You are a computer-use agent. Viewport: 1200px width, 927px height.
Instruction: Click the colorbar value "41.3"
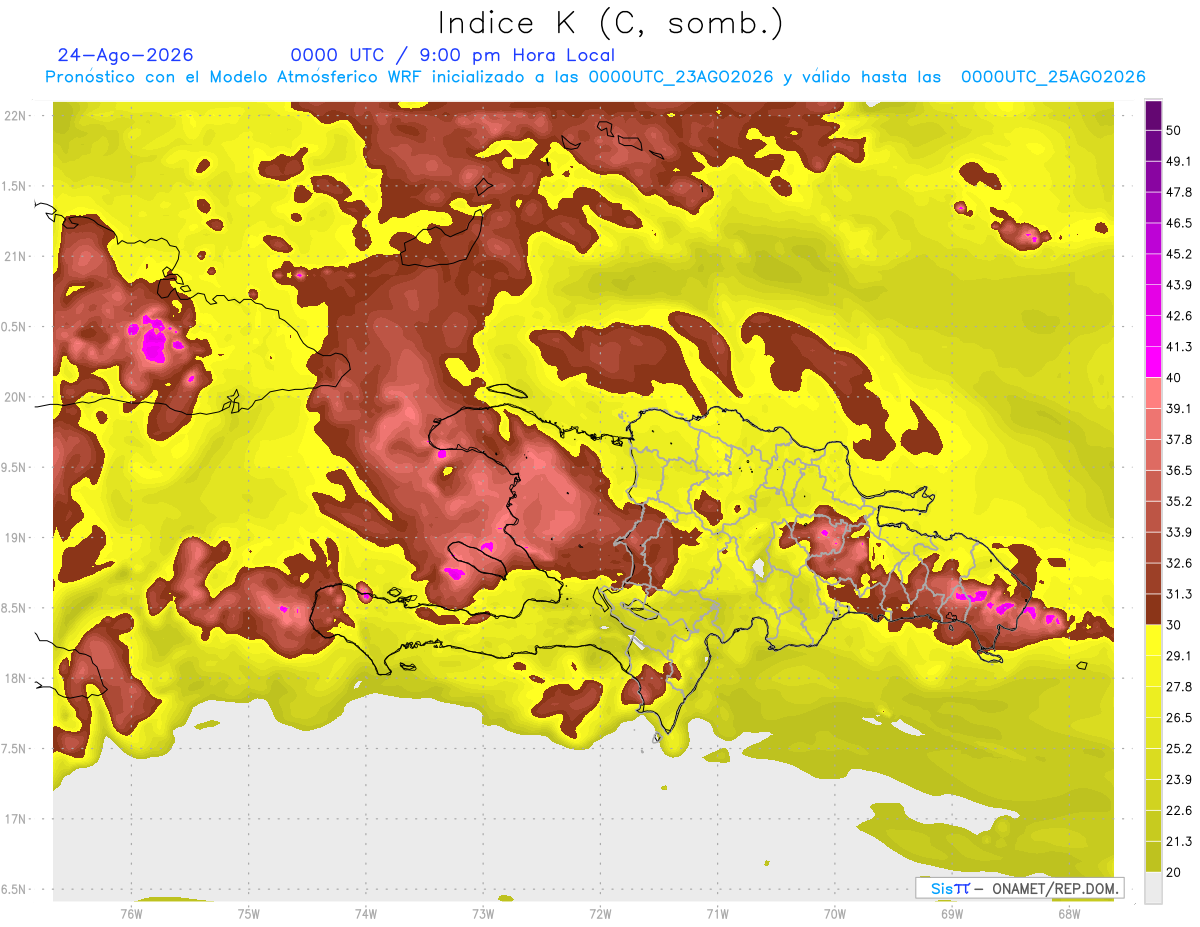point(1179,347)
